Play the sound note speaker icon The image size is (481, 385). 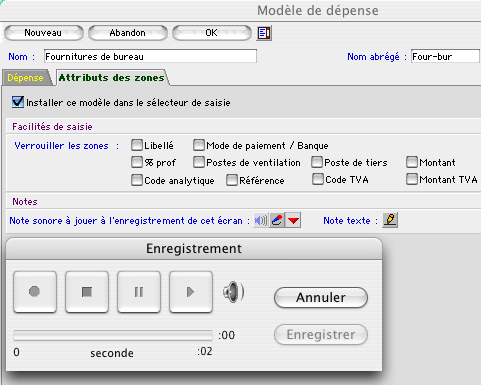(261, 220)
